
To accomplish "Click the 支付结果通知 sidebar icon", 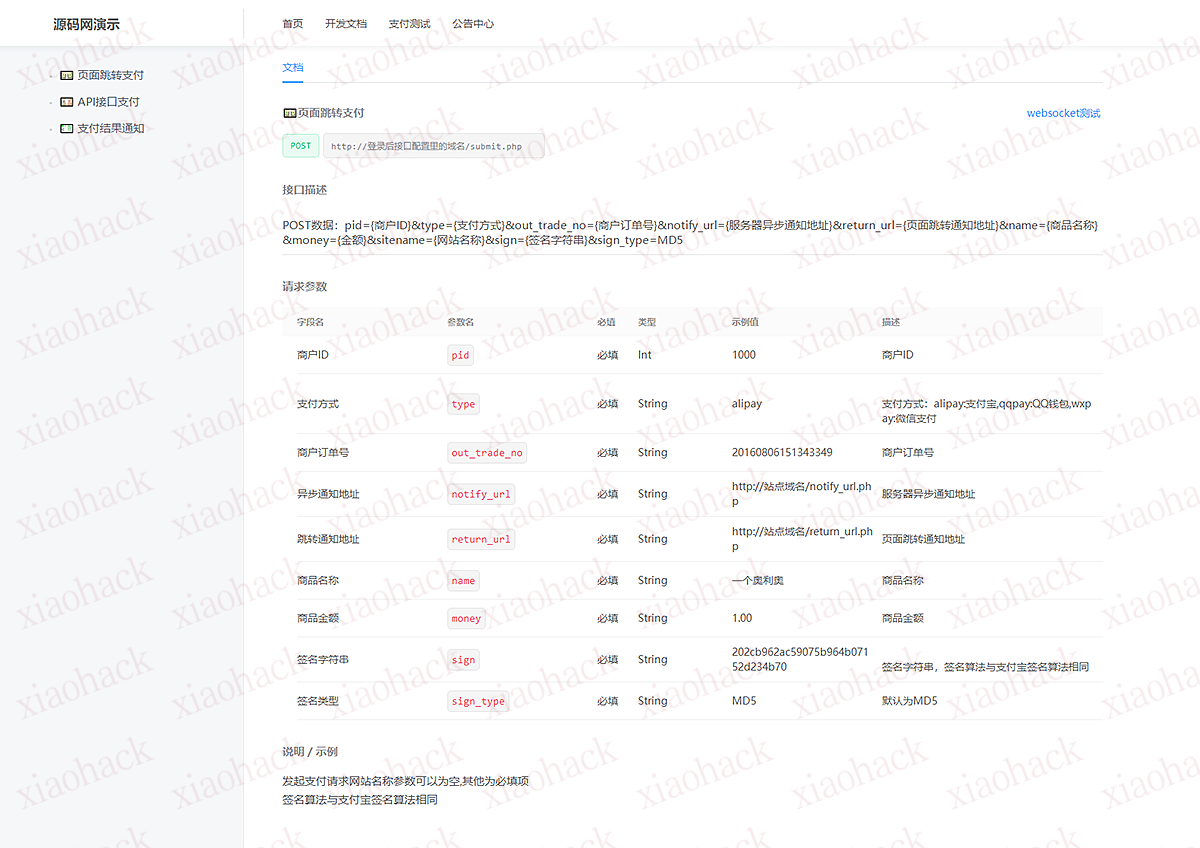I will coord(66,128).
